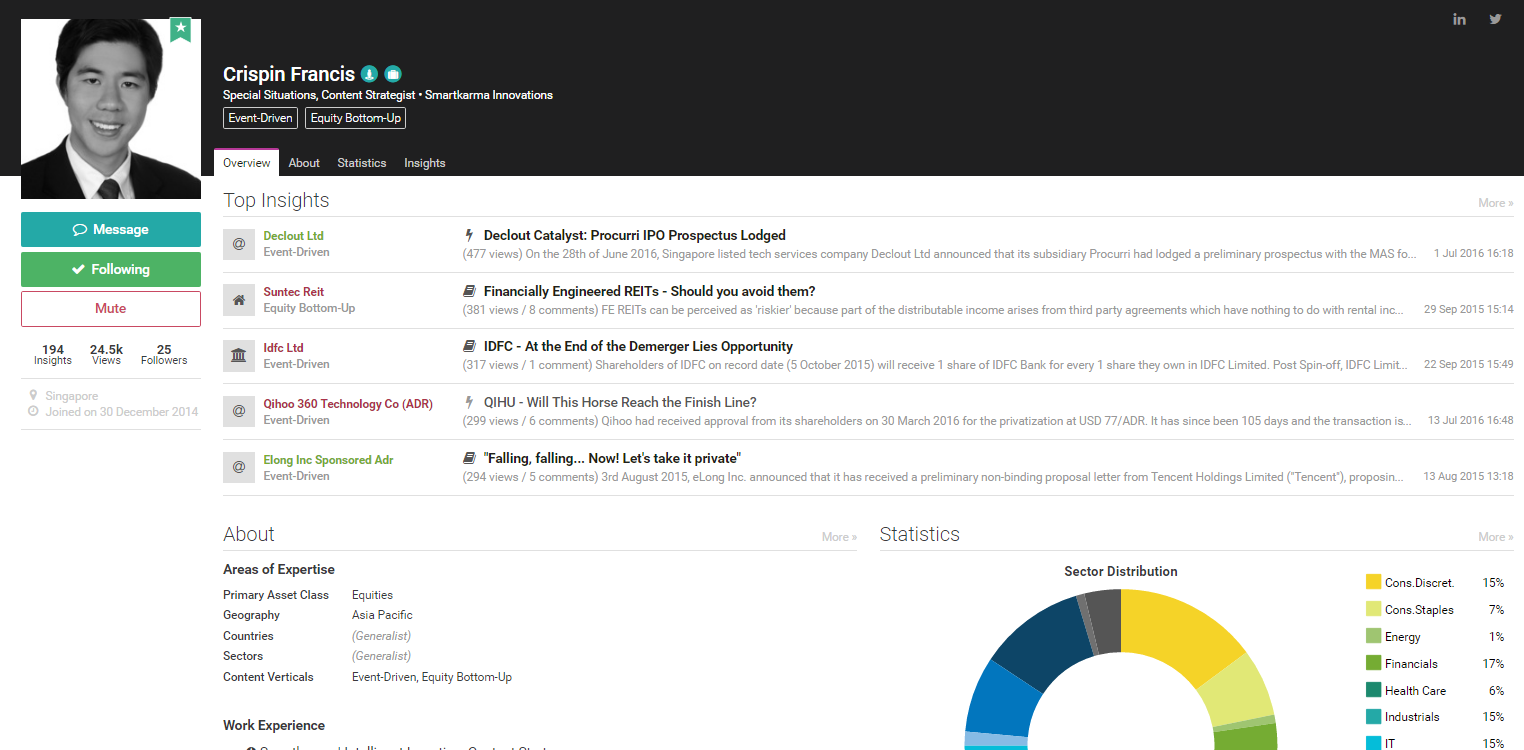Click the date "29 Sep 2015 15:14"
This screenshot has height=750, width=1524.
[1469, 310]
